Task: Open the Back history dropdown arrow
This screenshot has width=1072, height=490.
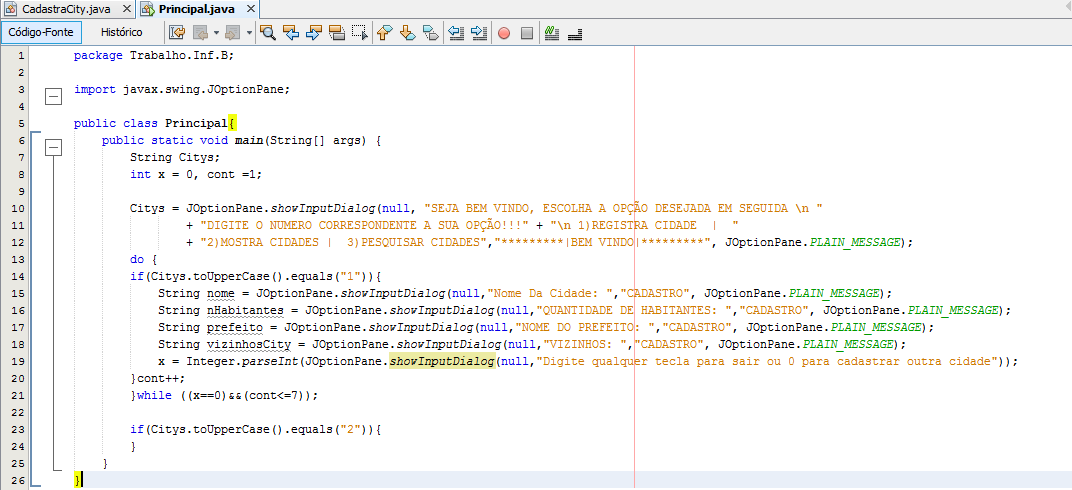Action: click(216, 32)
